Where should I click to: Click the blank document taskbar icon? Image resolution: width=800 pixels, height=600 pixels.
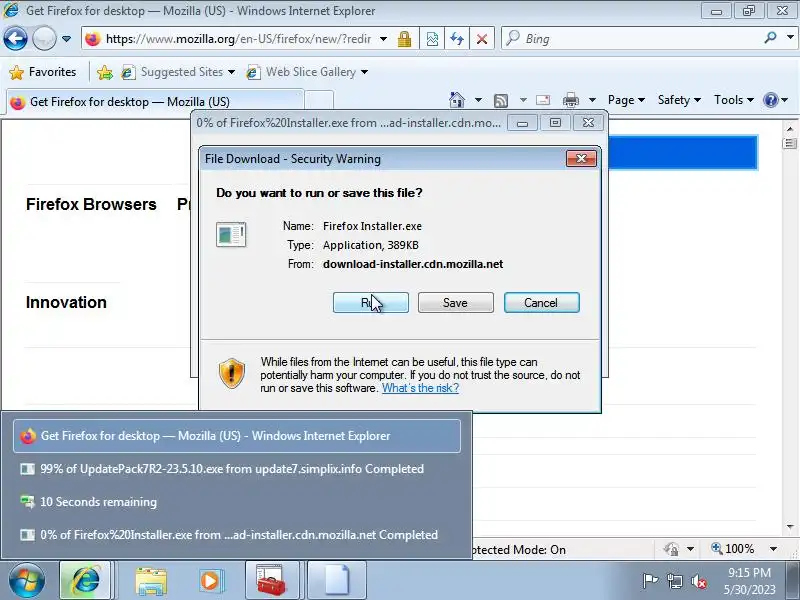click(x=337, y=581)
